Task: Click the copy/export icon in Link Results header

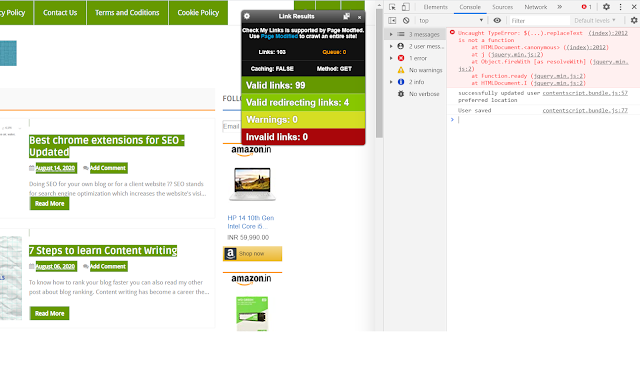Action: (x=346, y=16)
